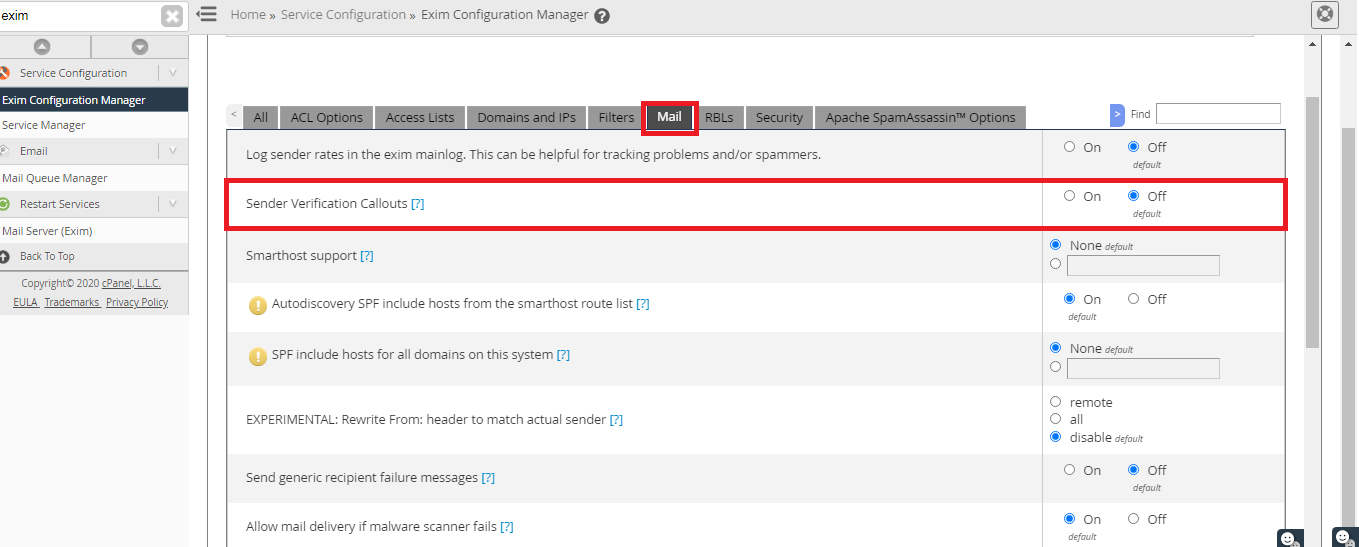Image resolution: width=1359 pixels, height=547 pixels.
Task: Collapse the Email section chevron
Action: (x=172, y=151)
